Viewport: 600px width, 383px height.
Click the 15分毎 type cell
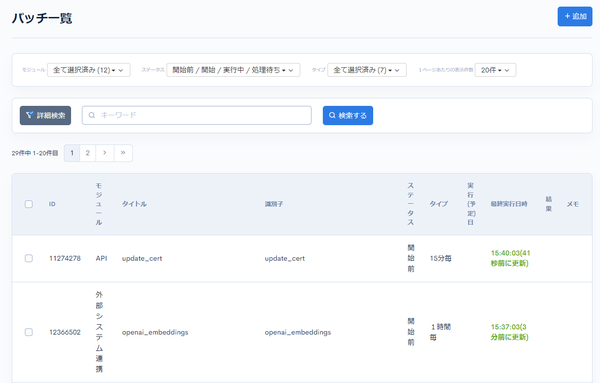[440, 258]
